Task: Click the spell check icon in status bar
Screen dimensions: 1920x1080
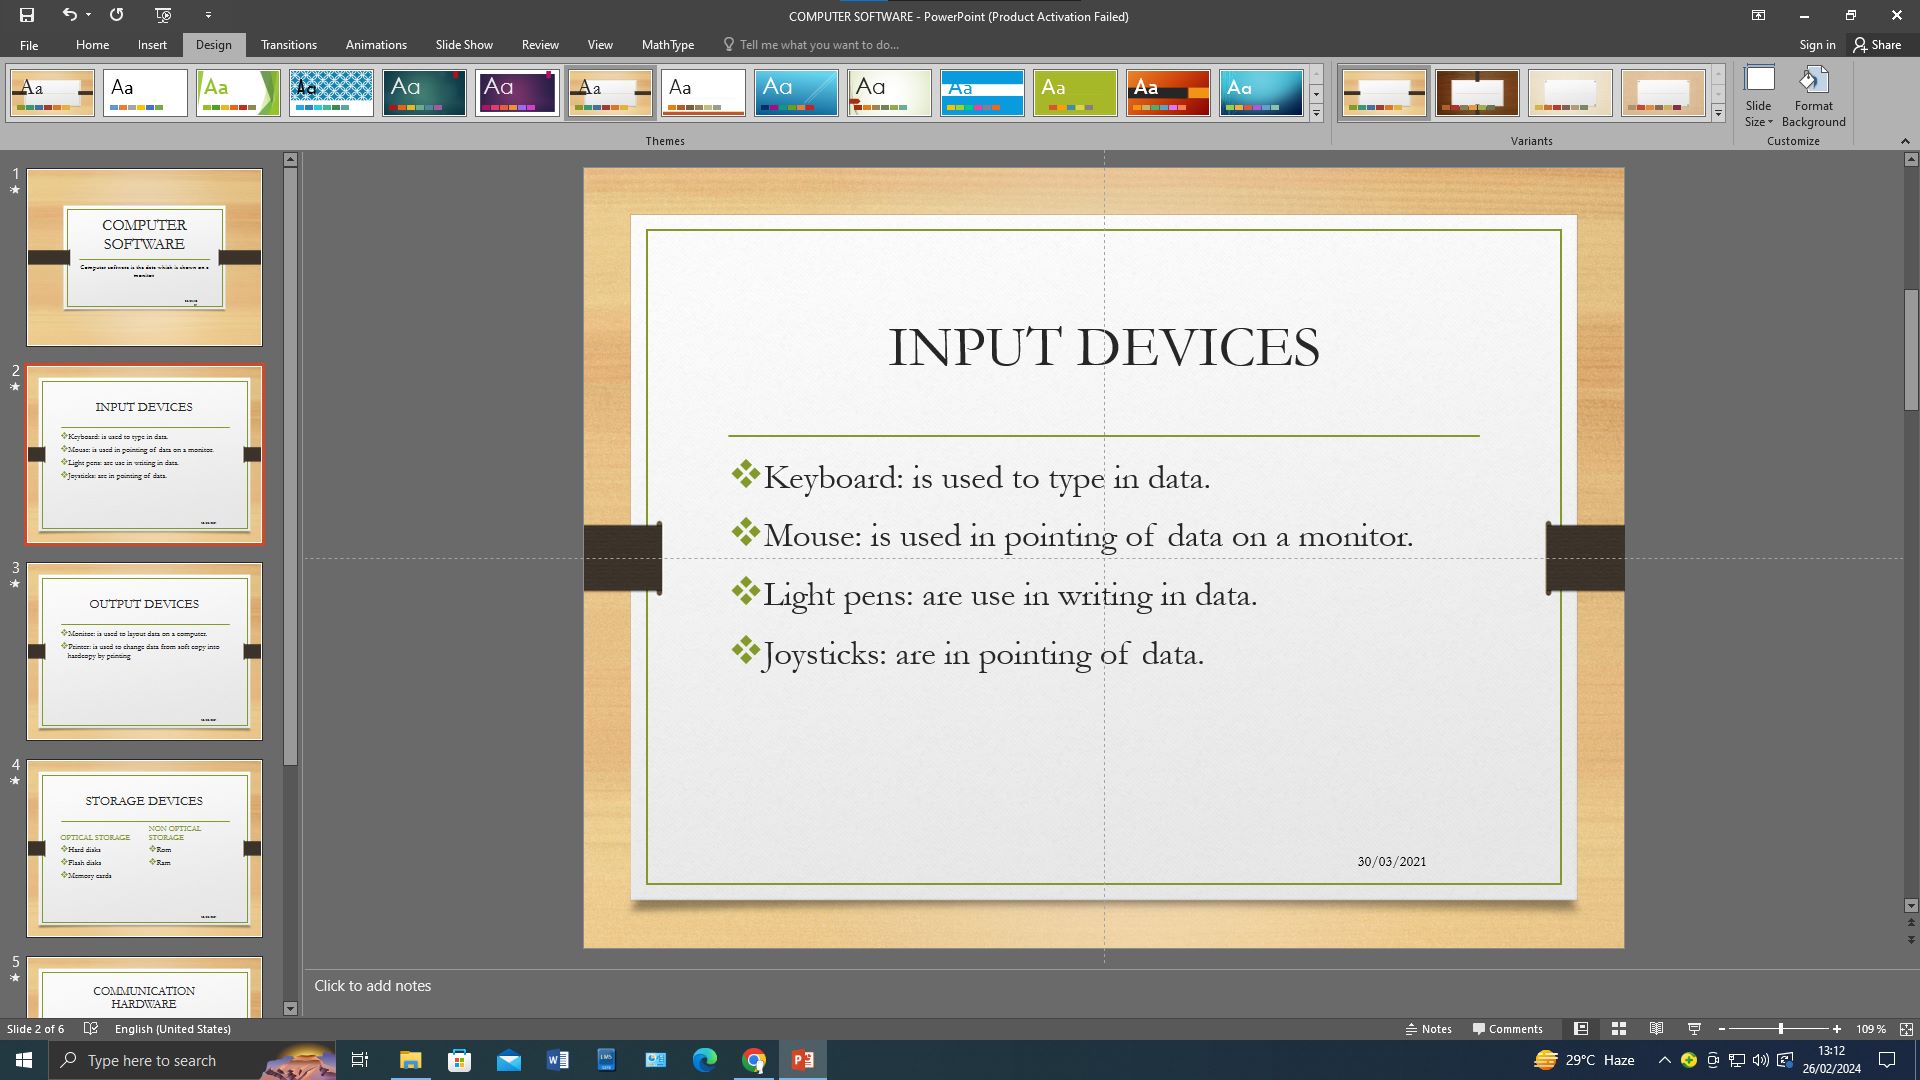Action: 91,1029
